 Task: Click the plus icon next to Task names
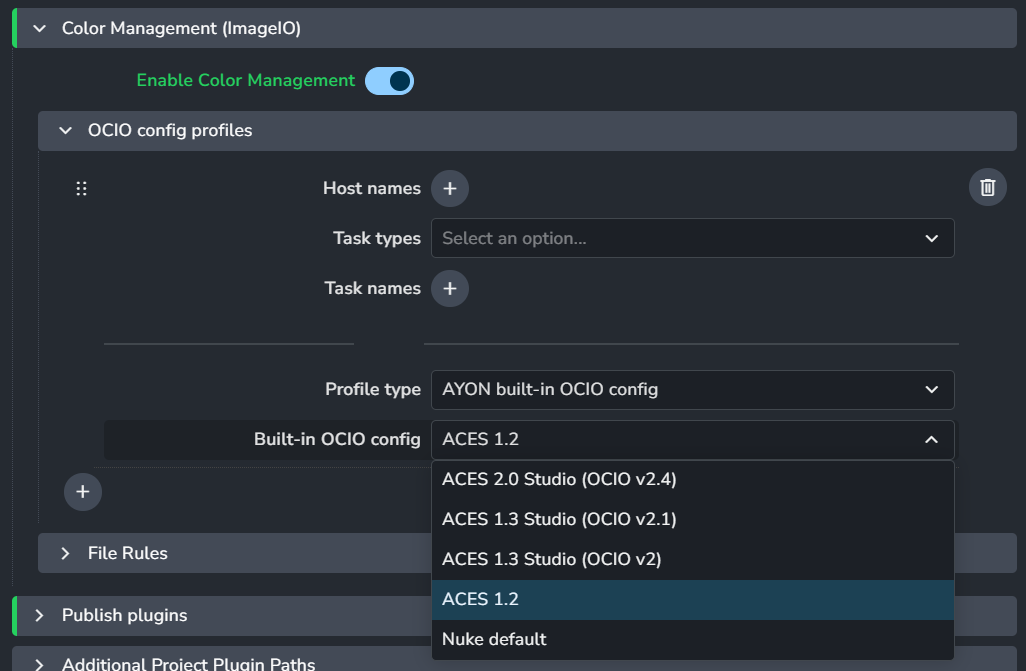(450, 288)
